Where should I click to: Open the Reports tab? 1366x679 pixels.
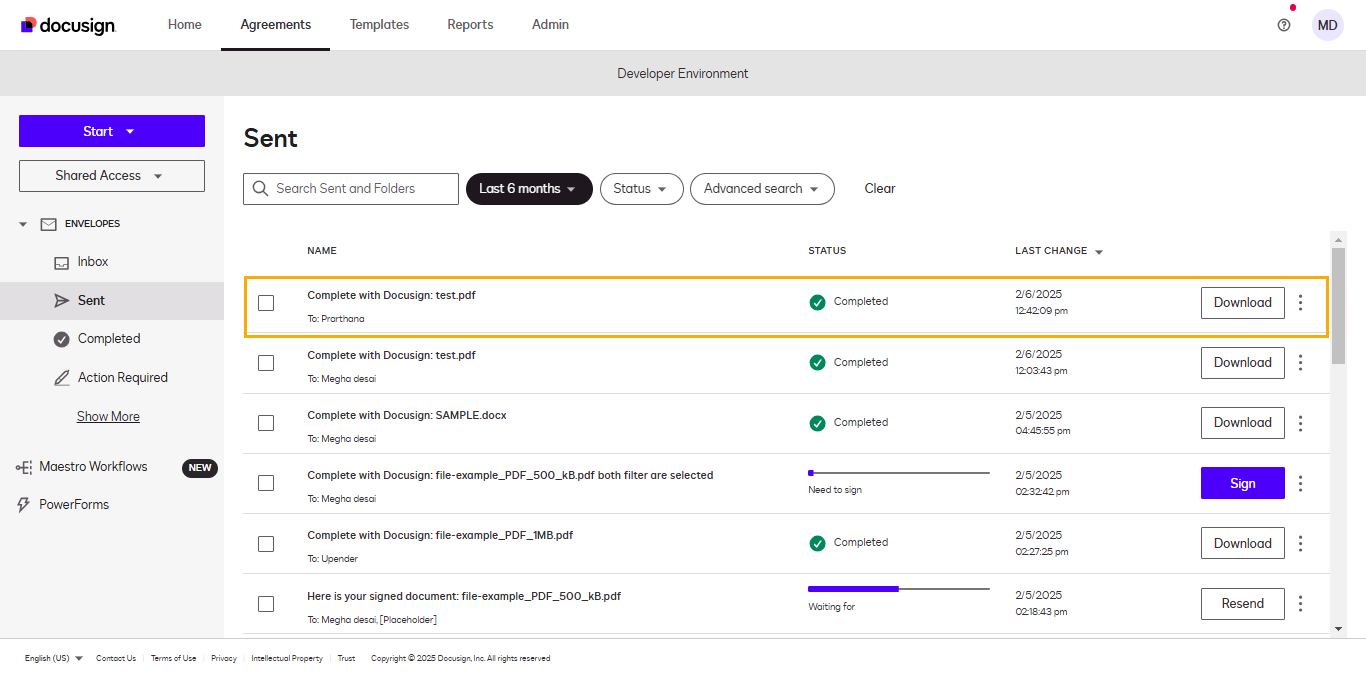(470, 25)
